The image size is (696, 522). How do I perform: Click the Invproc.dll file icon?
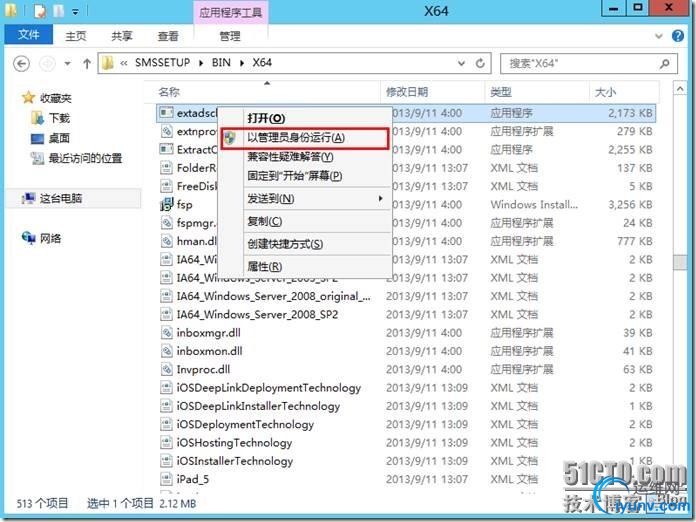tap(166, 369)
